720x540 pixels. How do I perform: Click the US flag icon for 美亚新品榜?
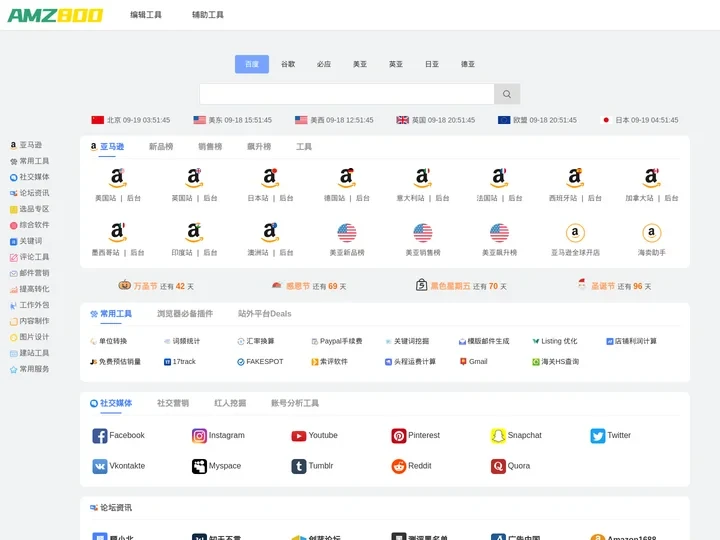click(347, 233)
